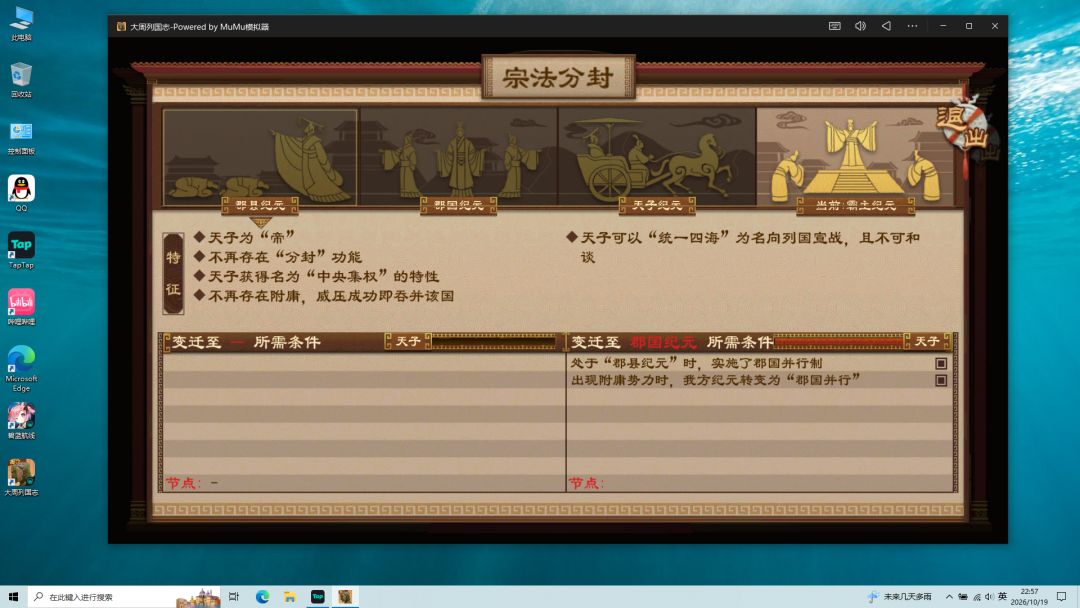
Task: Click the Task View taskbar icon
Action: [x=234, y=597]
